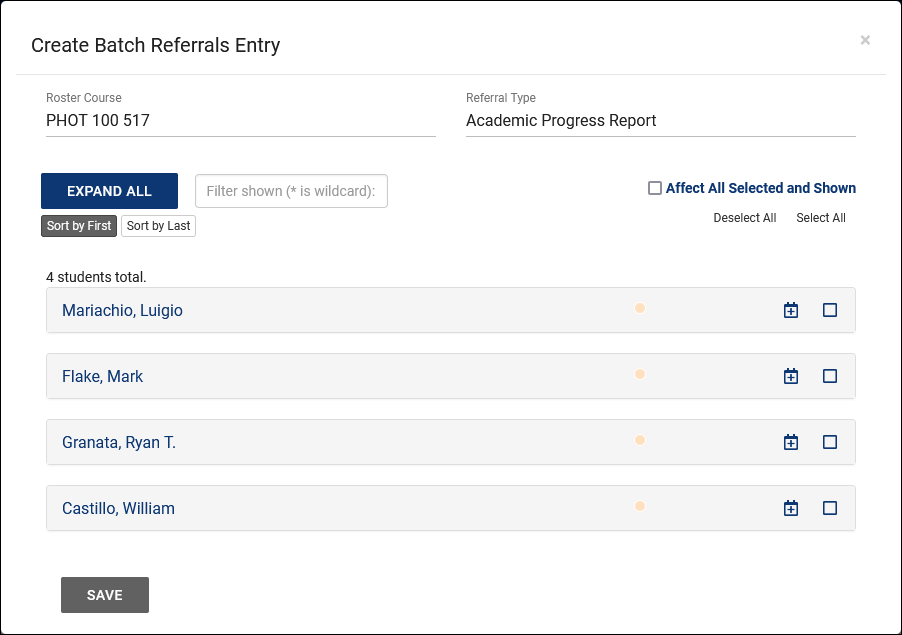
Task: Switch to Sort by Last
Action: [x=158, y=226]
